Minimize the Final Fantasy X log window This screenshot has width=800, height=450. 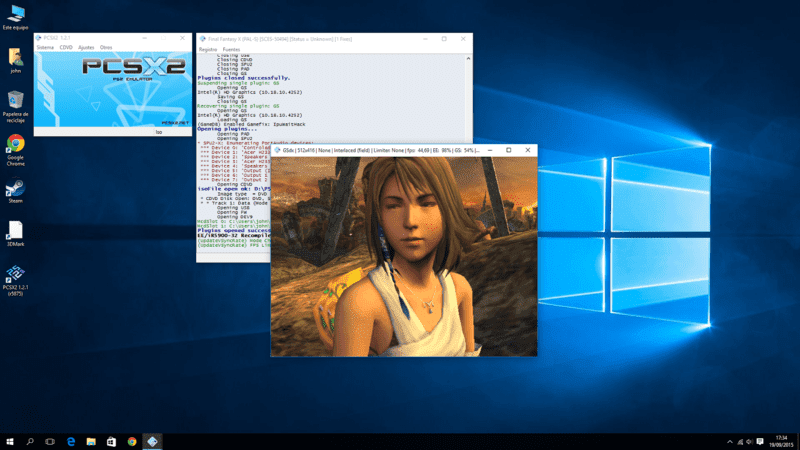pos(426,39)
